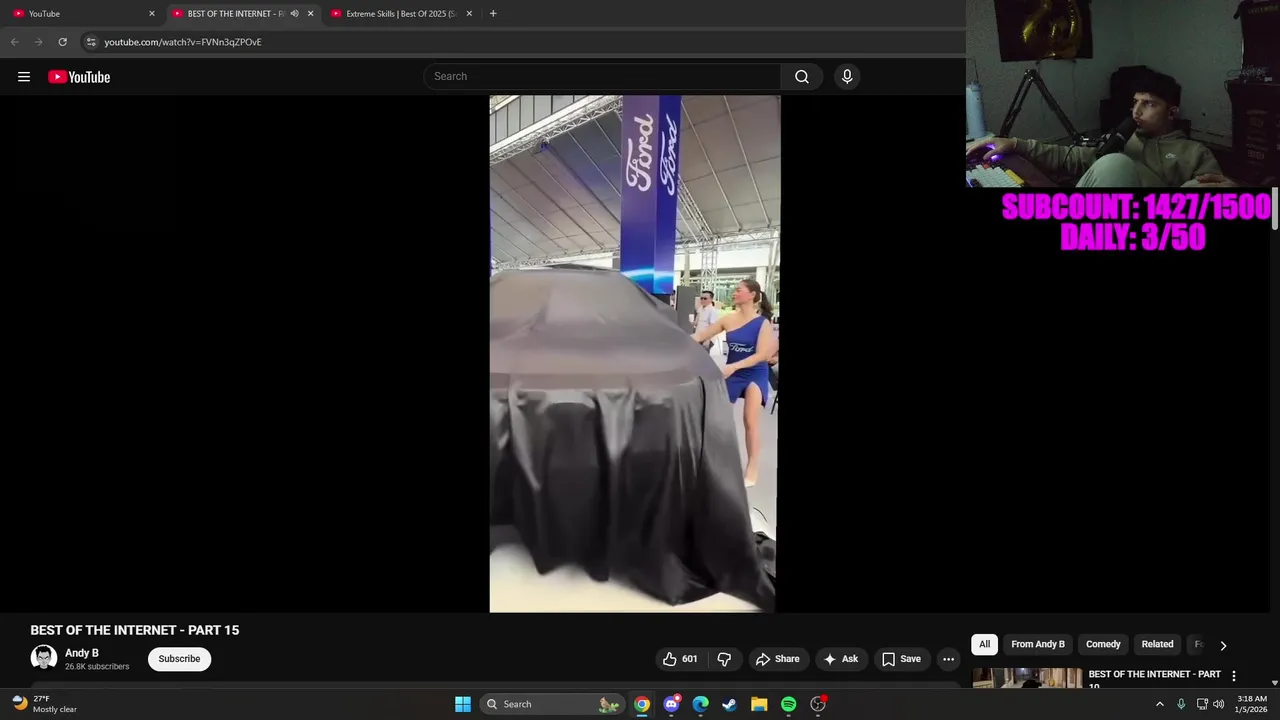Select From Andy B filter chip
This screenshot has height=720, width=1280.
pyautogui.click(x=1038, y=644)
